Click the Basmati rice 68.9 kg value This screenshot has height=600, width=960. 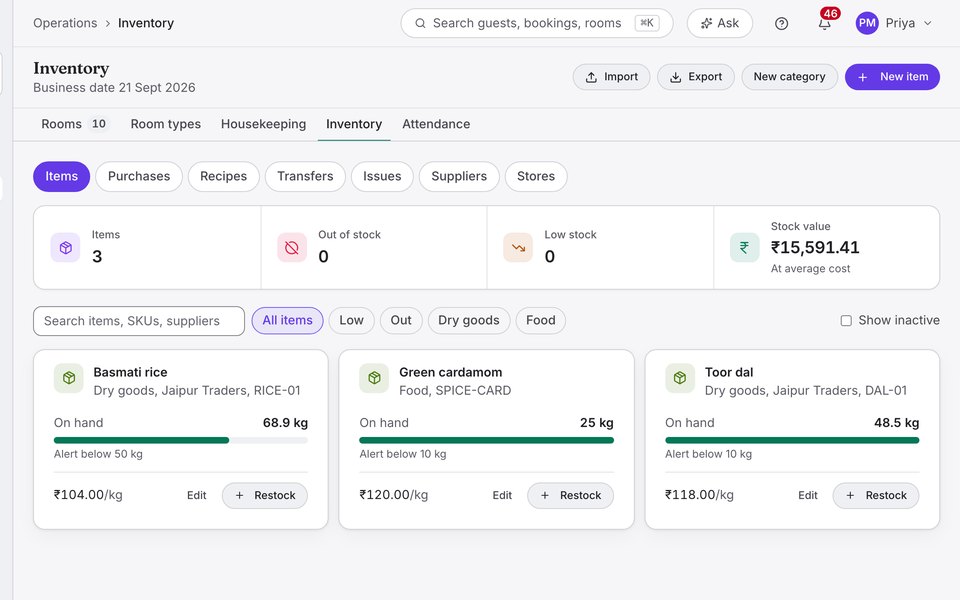[285, 423]
